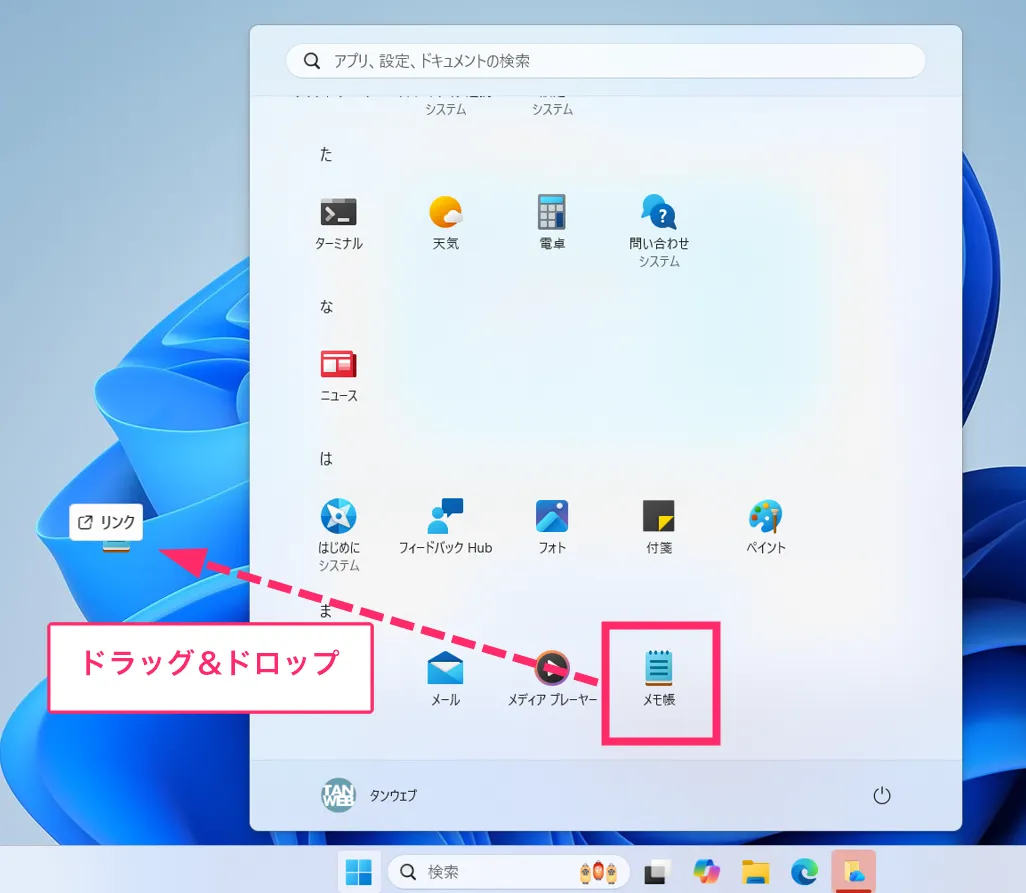
Task: Click the Windows Start button on taskbar
Action: tap(359, 871)
